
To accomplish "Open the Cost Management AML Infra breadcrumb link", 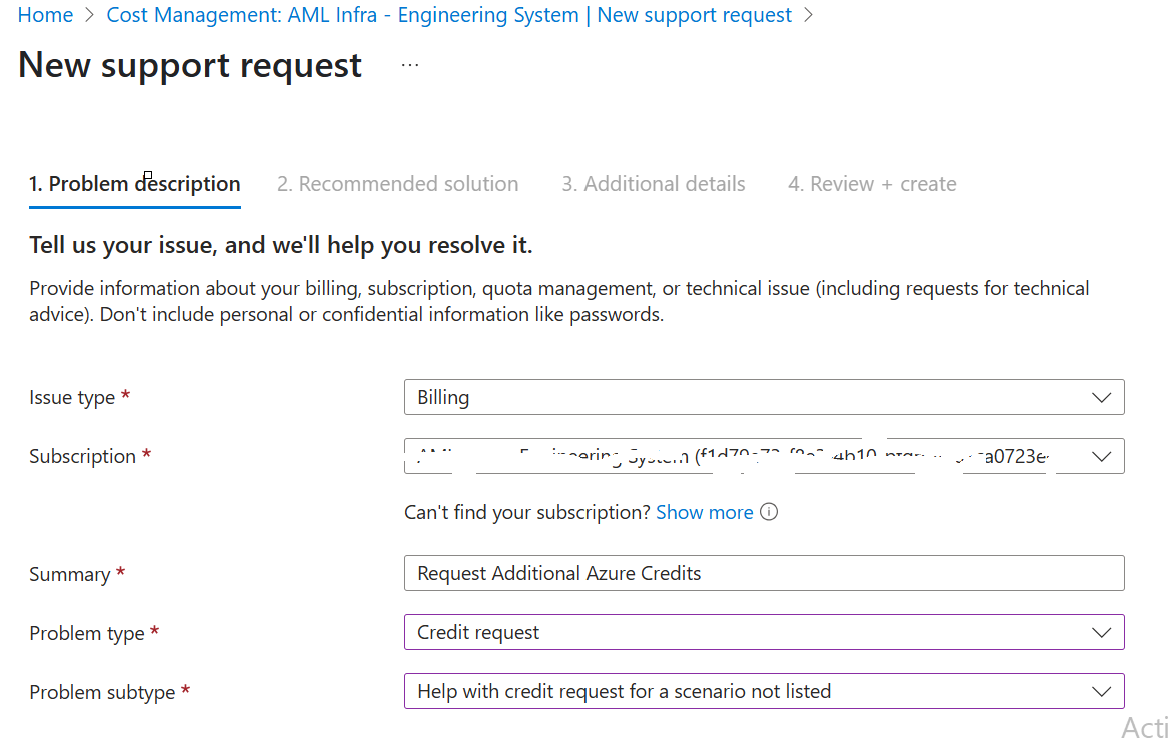I will pyautogui.click(x=449, y=15).
